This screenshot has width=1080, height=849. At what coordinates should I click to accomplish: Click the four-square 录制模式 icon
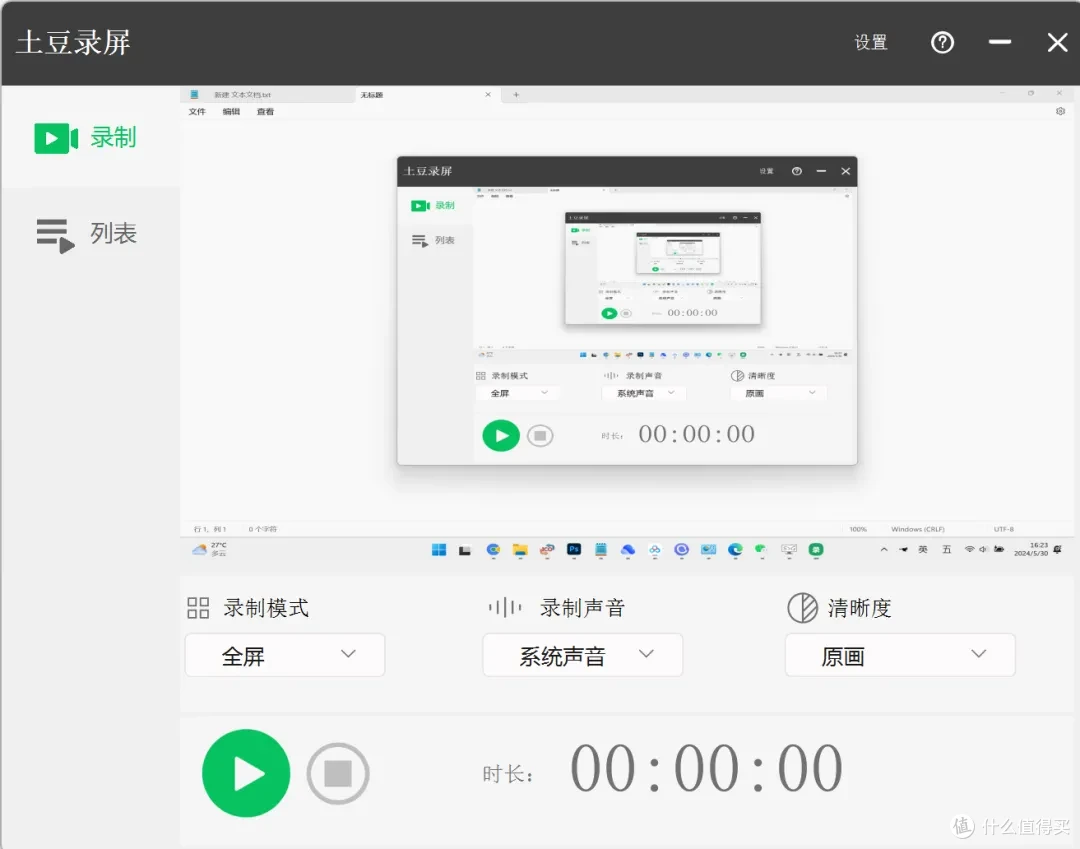(198, 608)
